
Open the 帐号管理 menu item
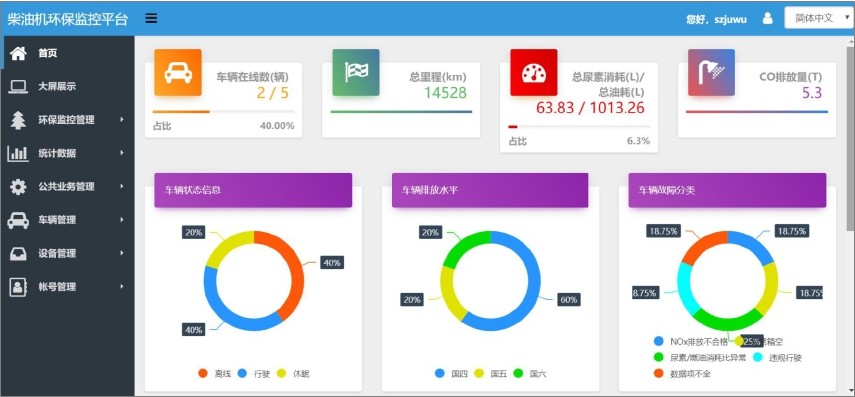67,286
